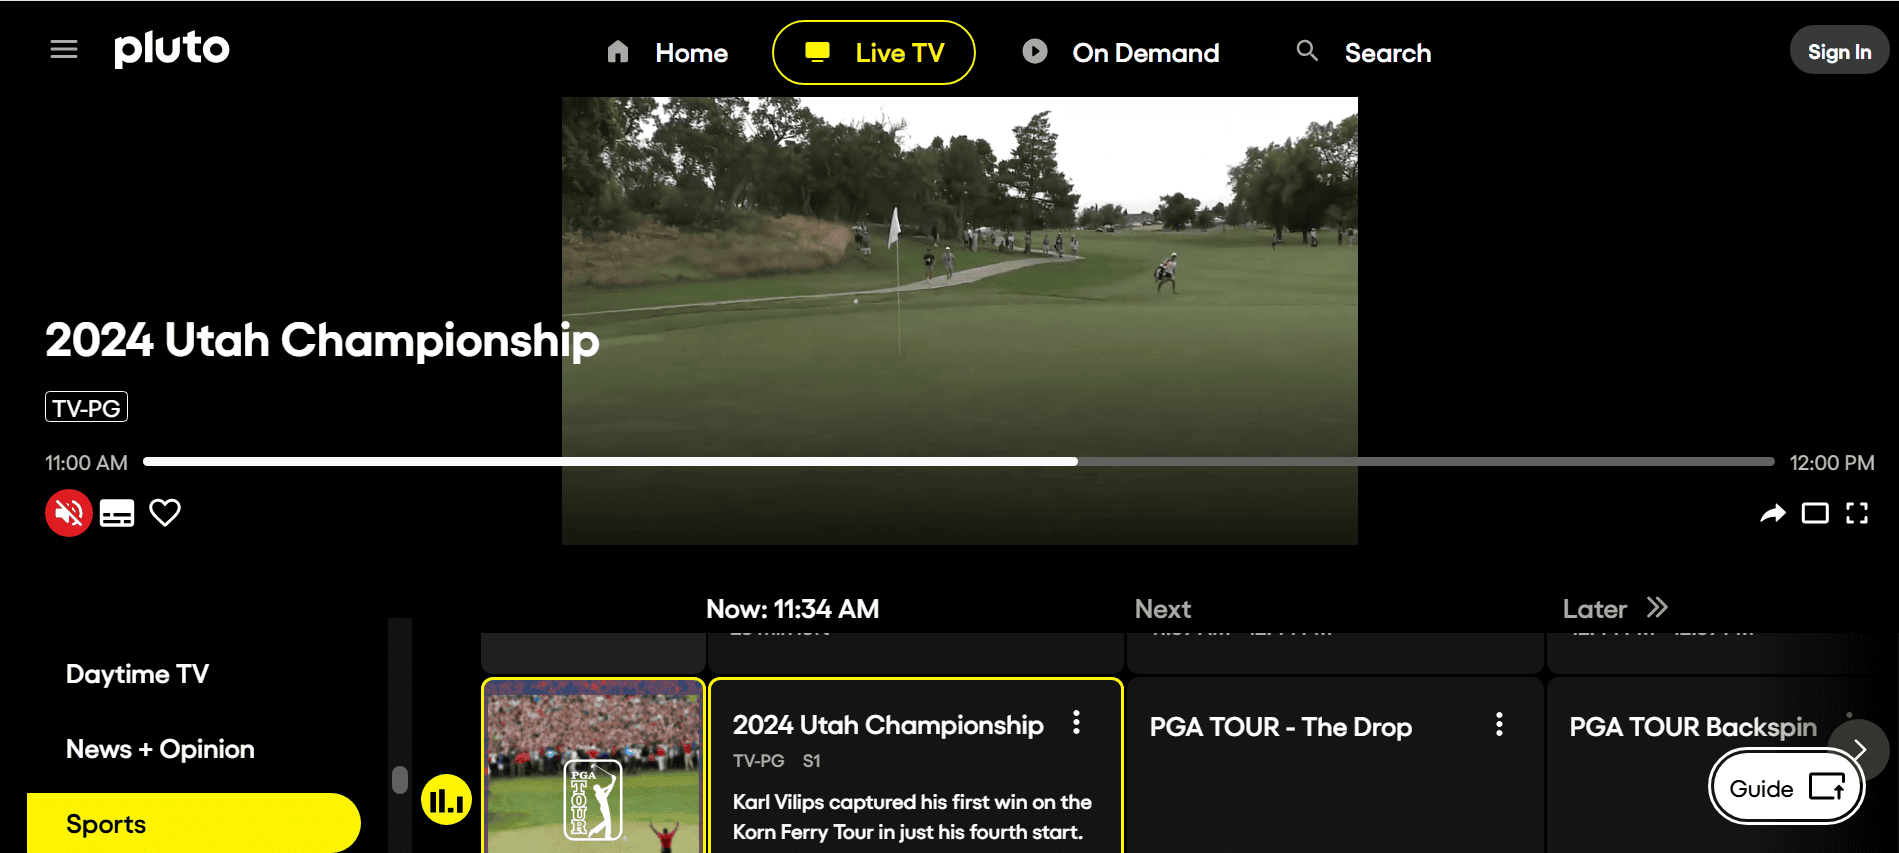This screenshot has height=853, width=1899.
Task: Open the hamburger menu
Action: tap(64, 49)
